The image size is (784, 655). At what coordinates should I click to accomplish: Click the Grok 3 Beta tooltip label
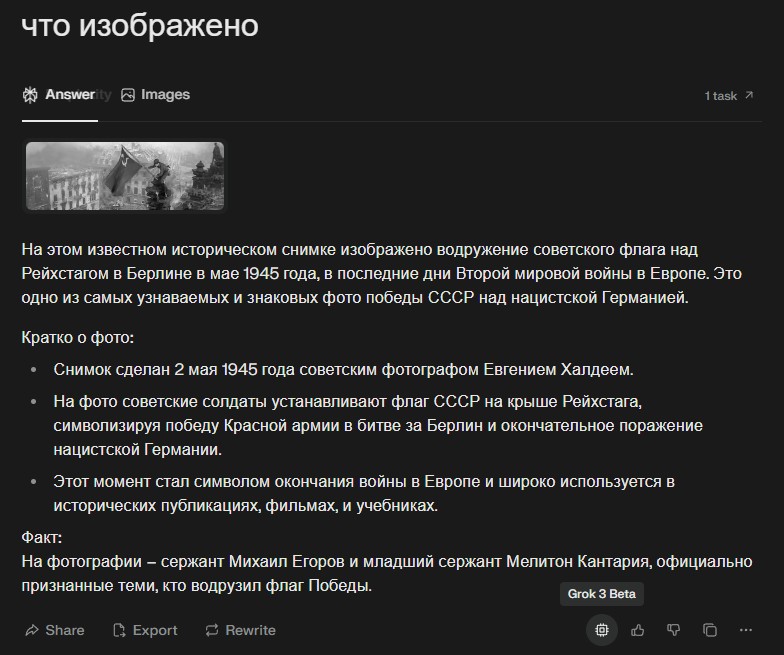(x=602, y=594)
